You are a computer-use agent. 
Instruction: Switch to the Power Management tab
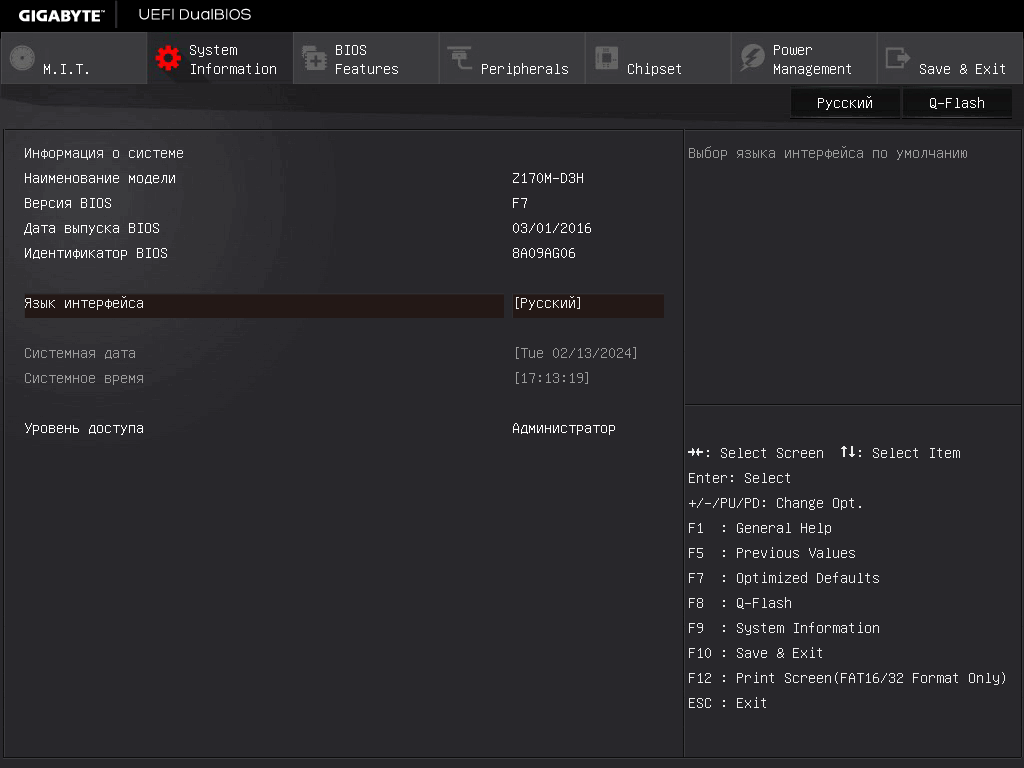(804, 59)
